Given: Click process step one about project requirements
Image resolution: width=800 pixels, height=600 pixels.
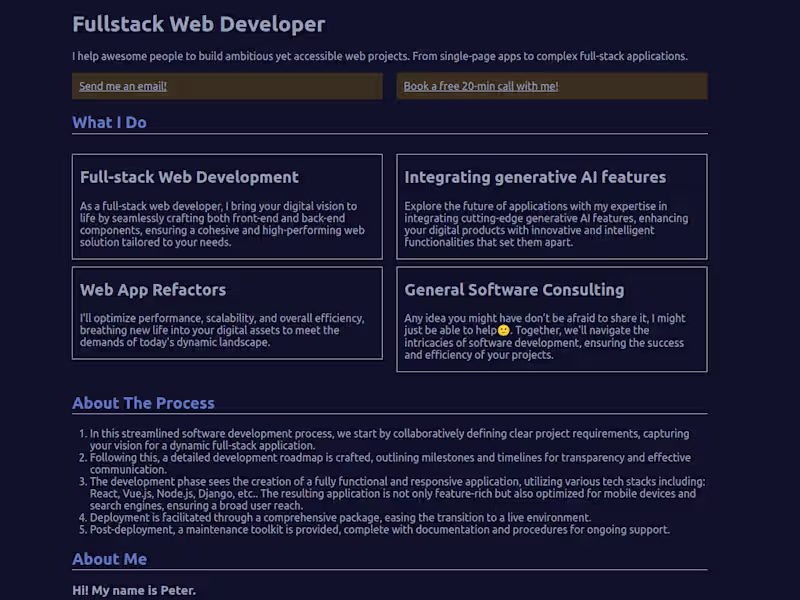Looking at the screenshot, I should click(390, 439).
